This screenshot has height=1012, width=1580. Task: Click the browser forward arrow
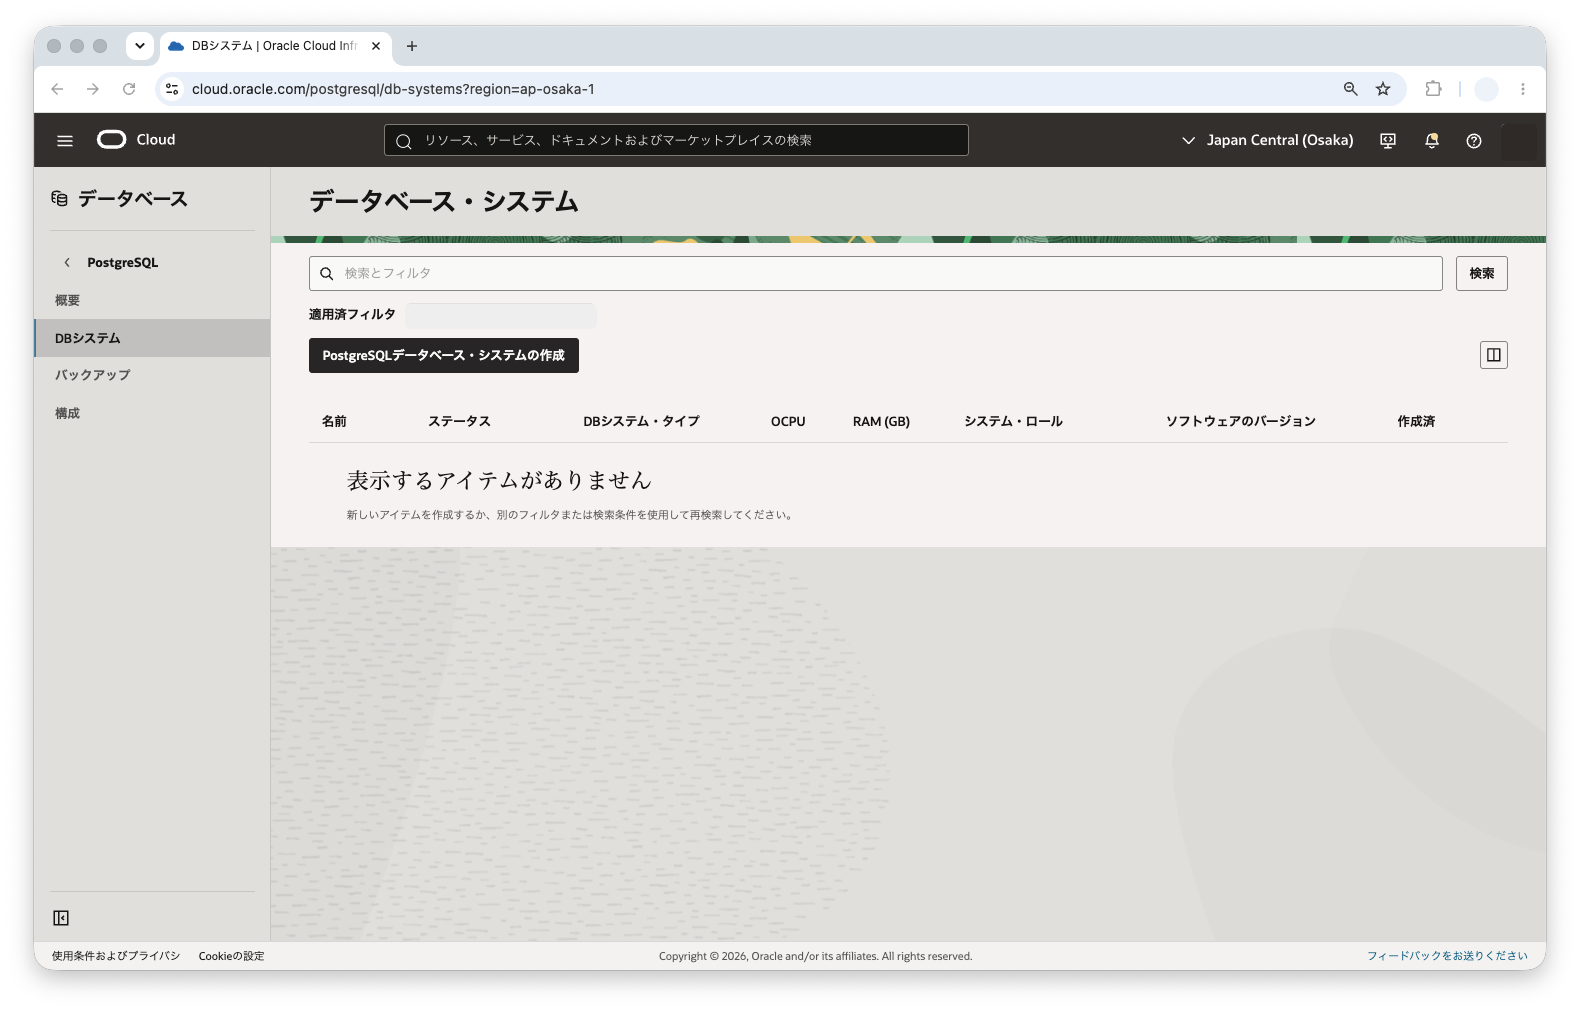click(93, 89)
